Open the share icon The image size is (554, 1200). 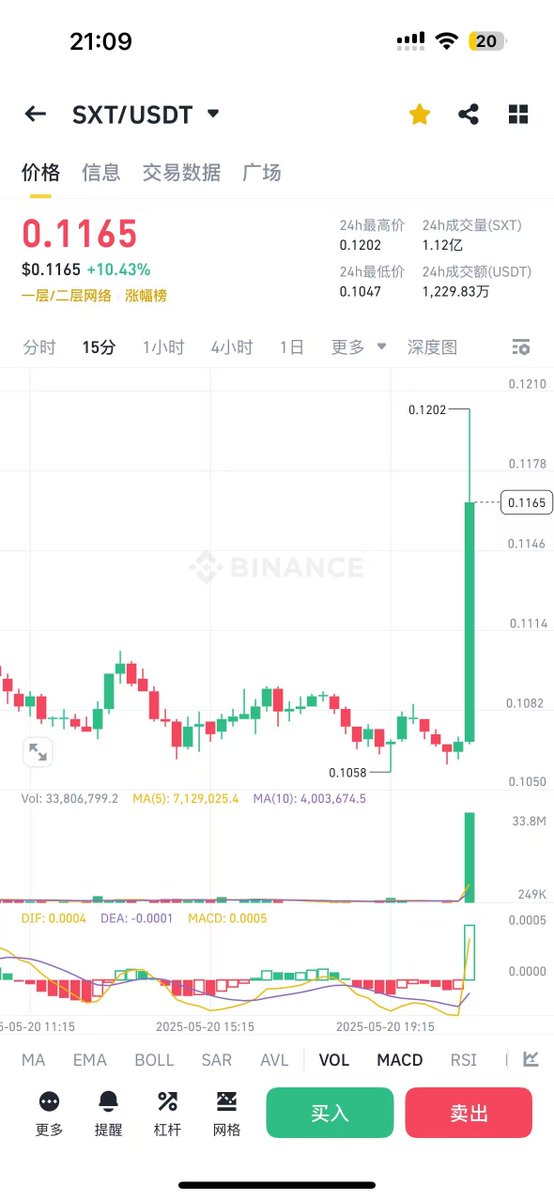tap(468, 114)
